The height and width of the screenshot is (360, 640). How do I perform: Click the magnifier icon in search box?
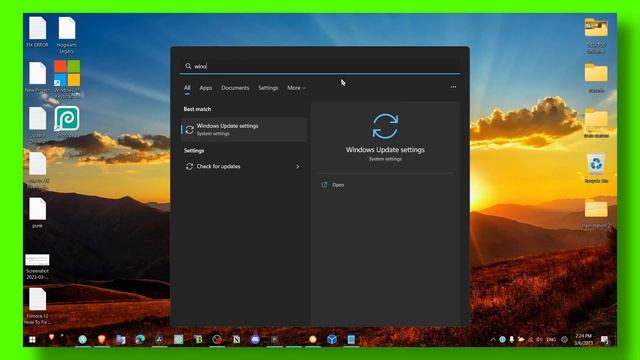coord(188,66)
